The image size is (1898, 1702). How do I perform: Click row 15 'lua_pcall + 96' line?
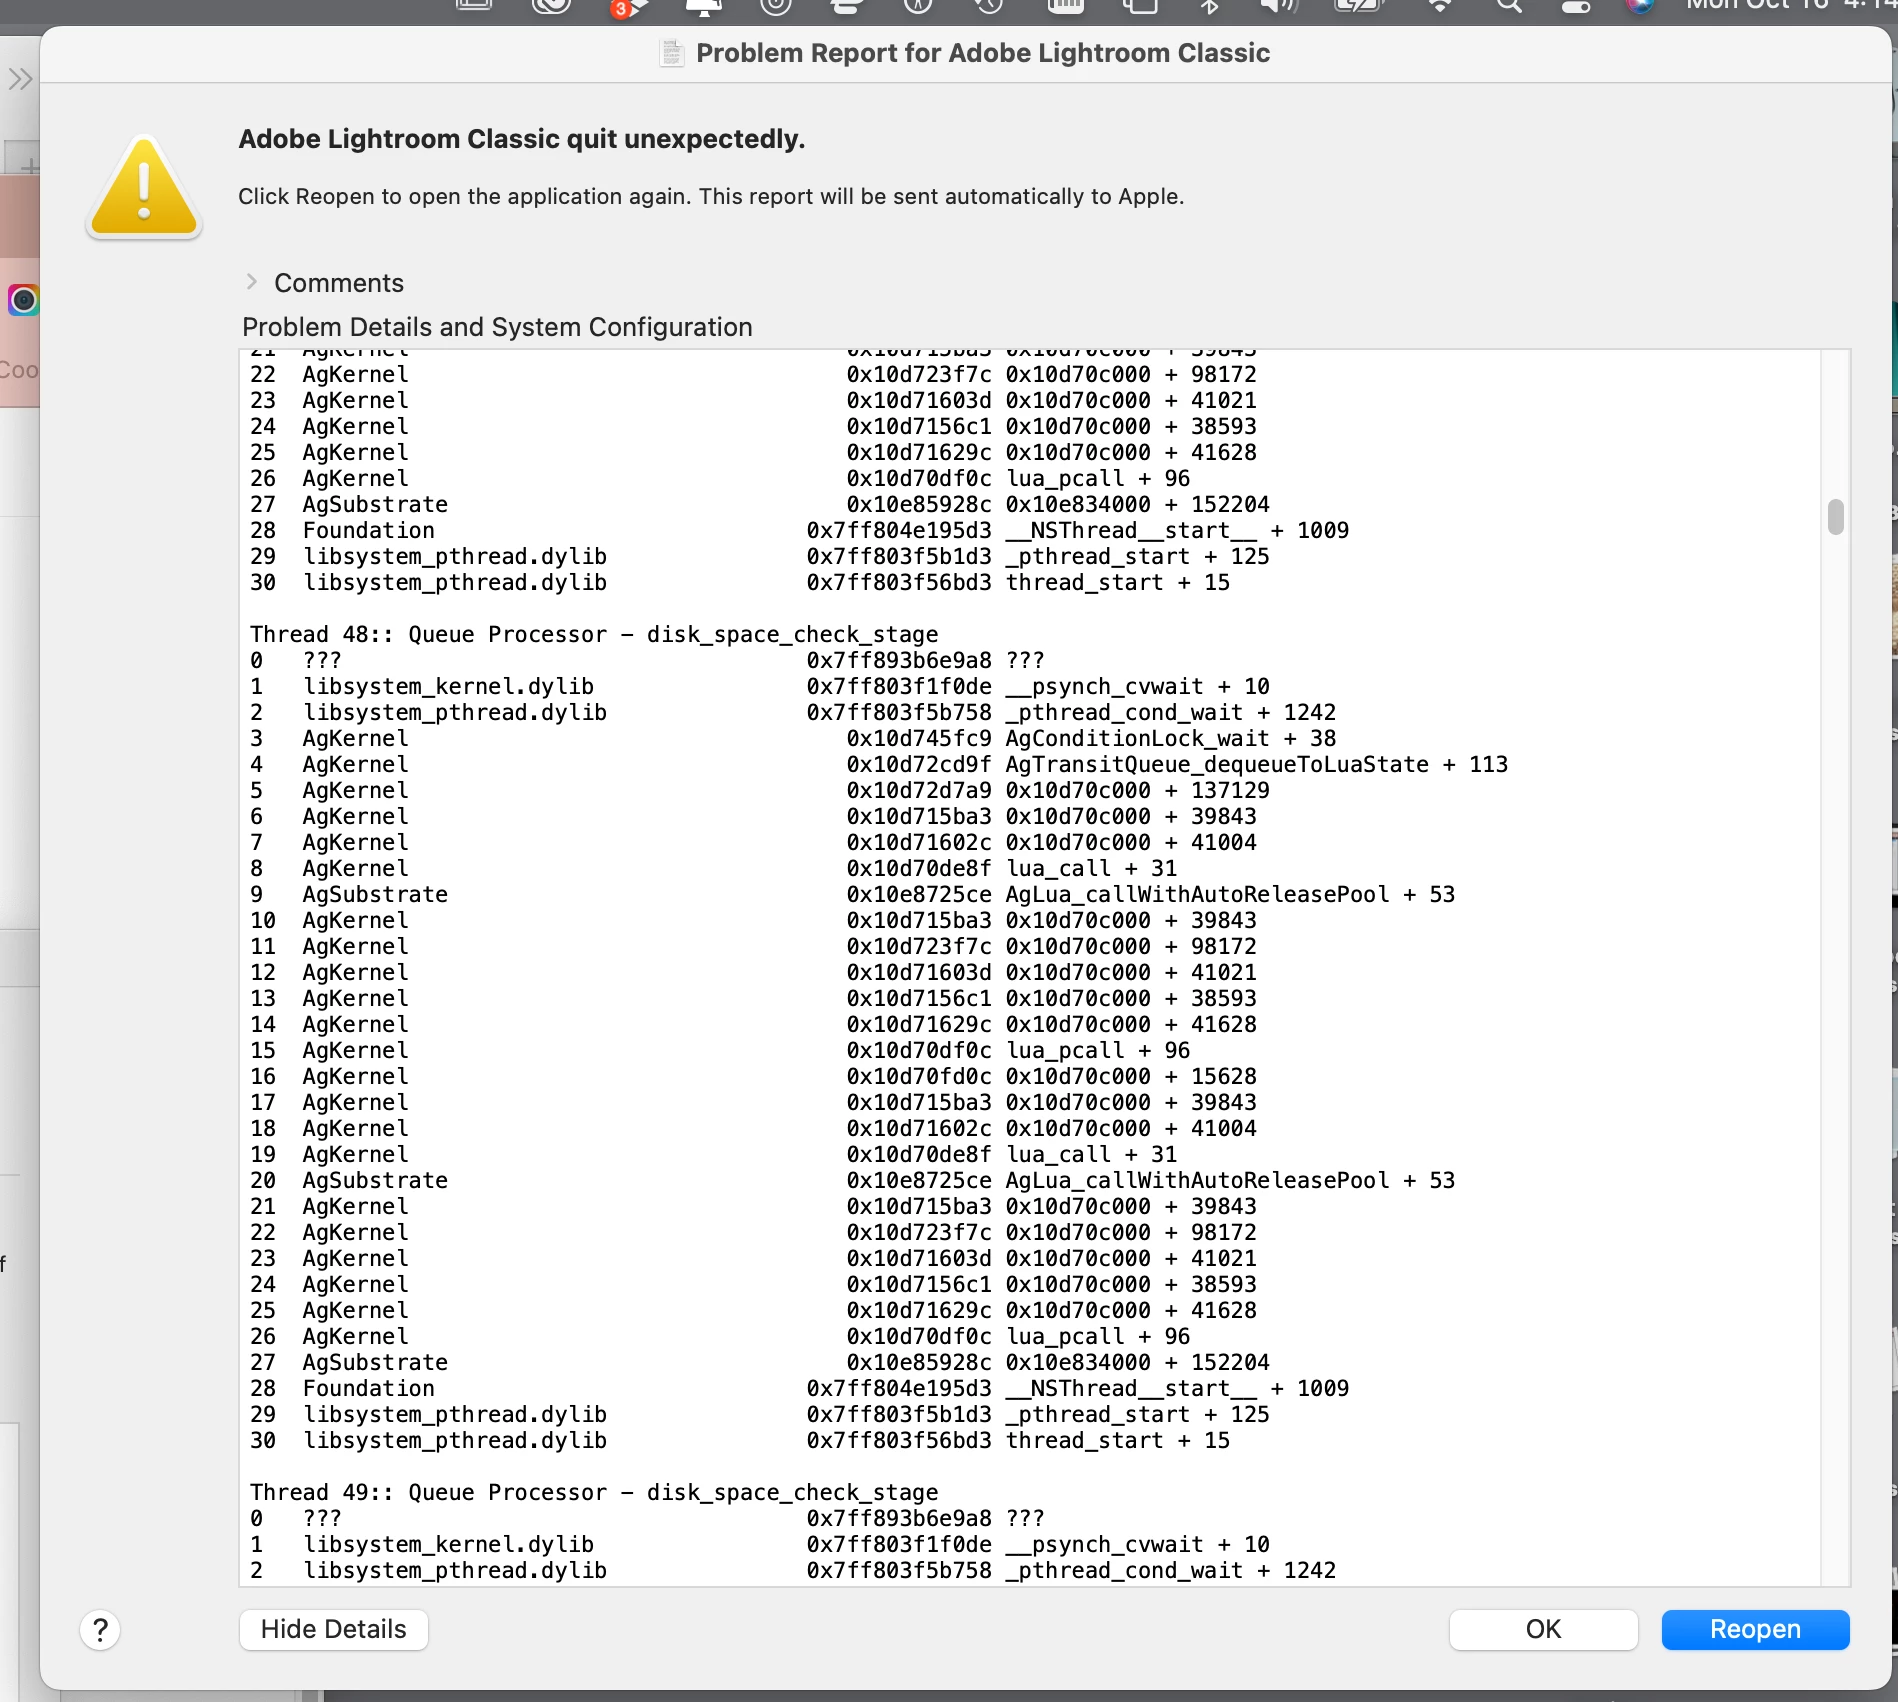click(720, 1050)
